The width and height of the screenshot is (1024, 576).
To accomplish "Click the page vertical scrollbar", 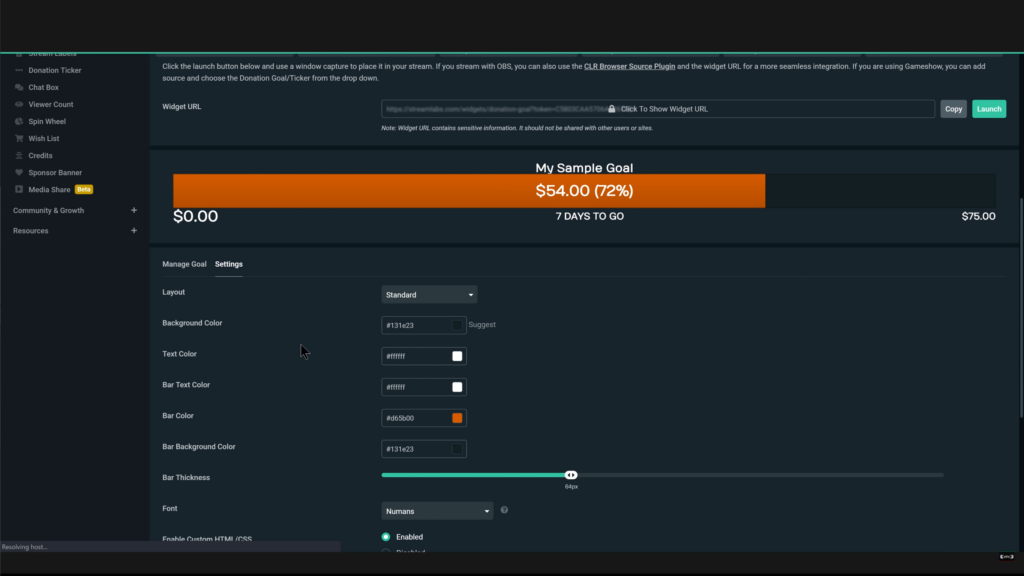I will pyautogui.click(x=1021, y=307).
